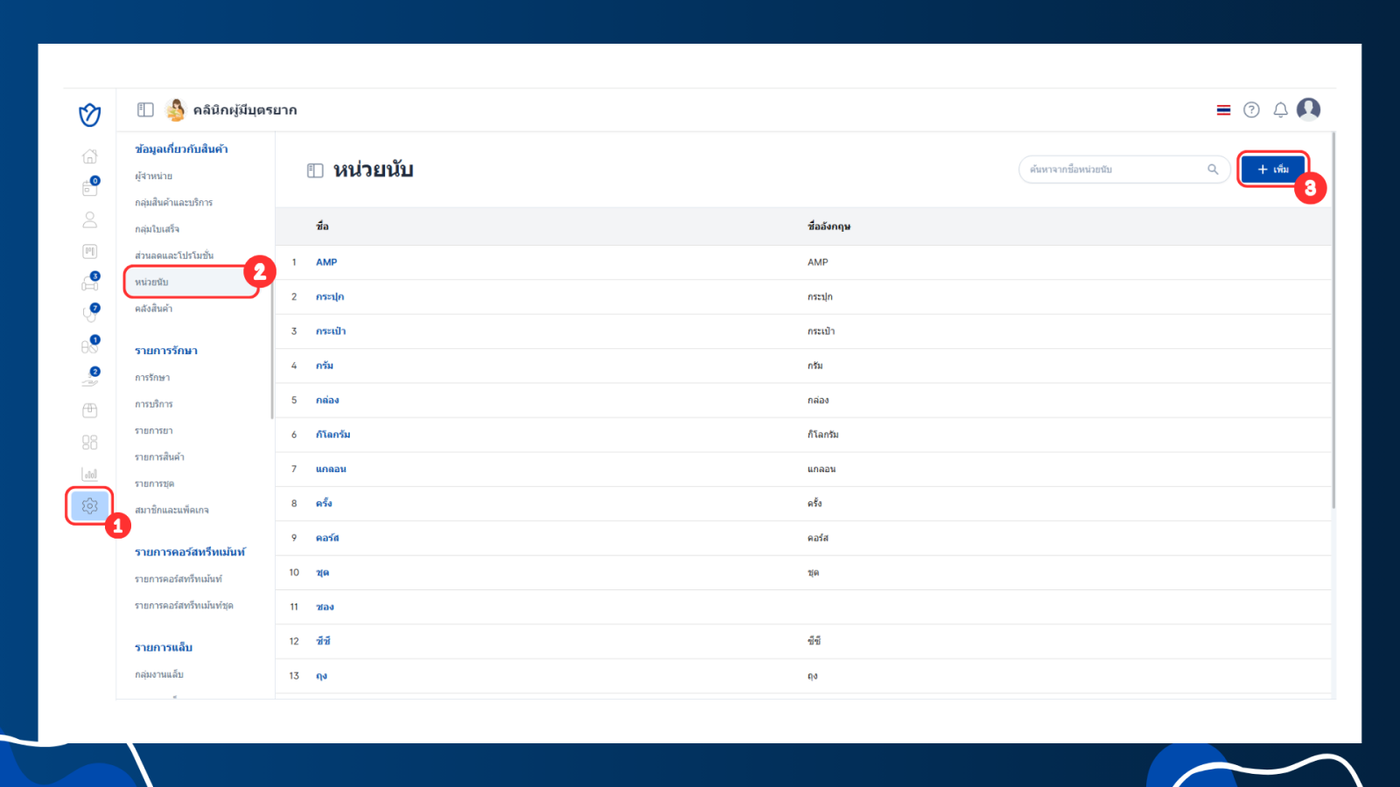Screen dimensions: 1400x787
Task: Open รายการคอร์สทรีทเม้นท์ชุด in the settings menu
Action: pyautogui.click(x=185, y=605)
